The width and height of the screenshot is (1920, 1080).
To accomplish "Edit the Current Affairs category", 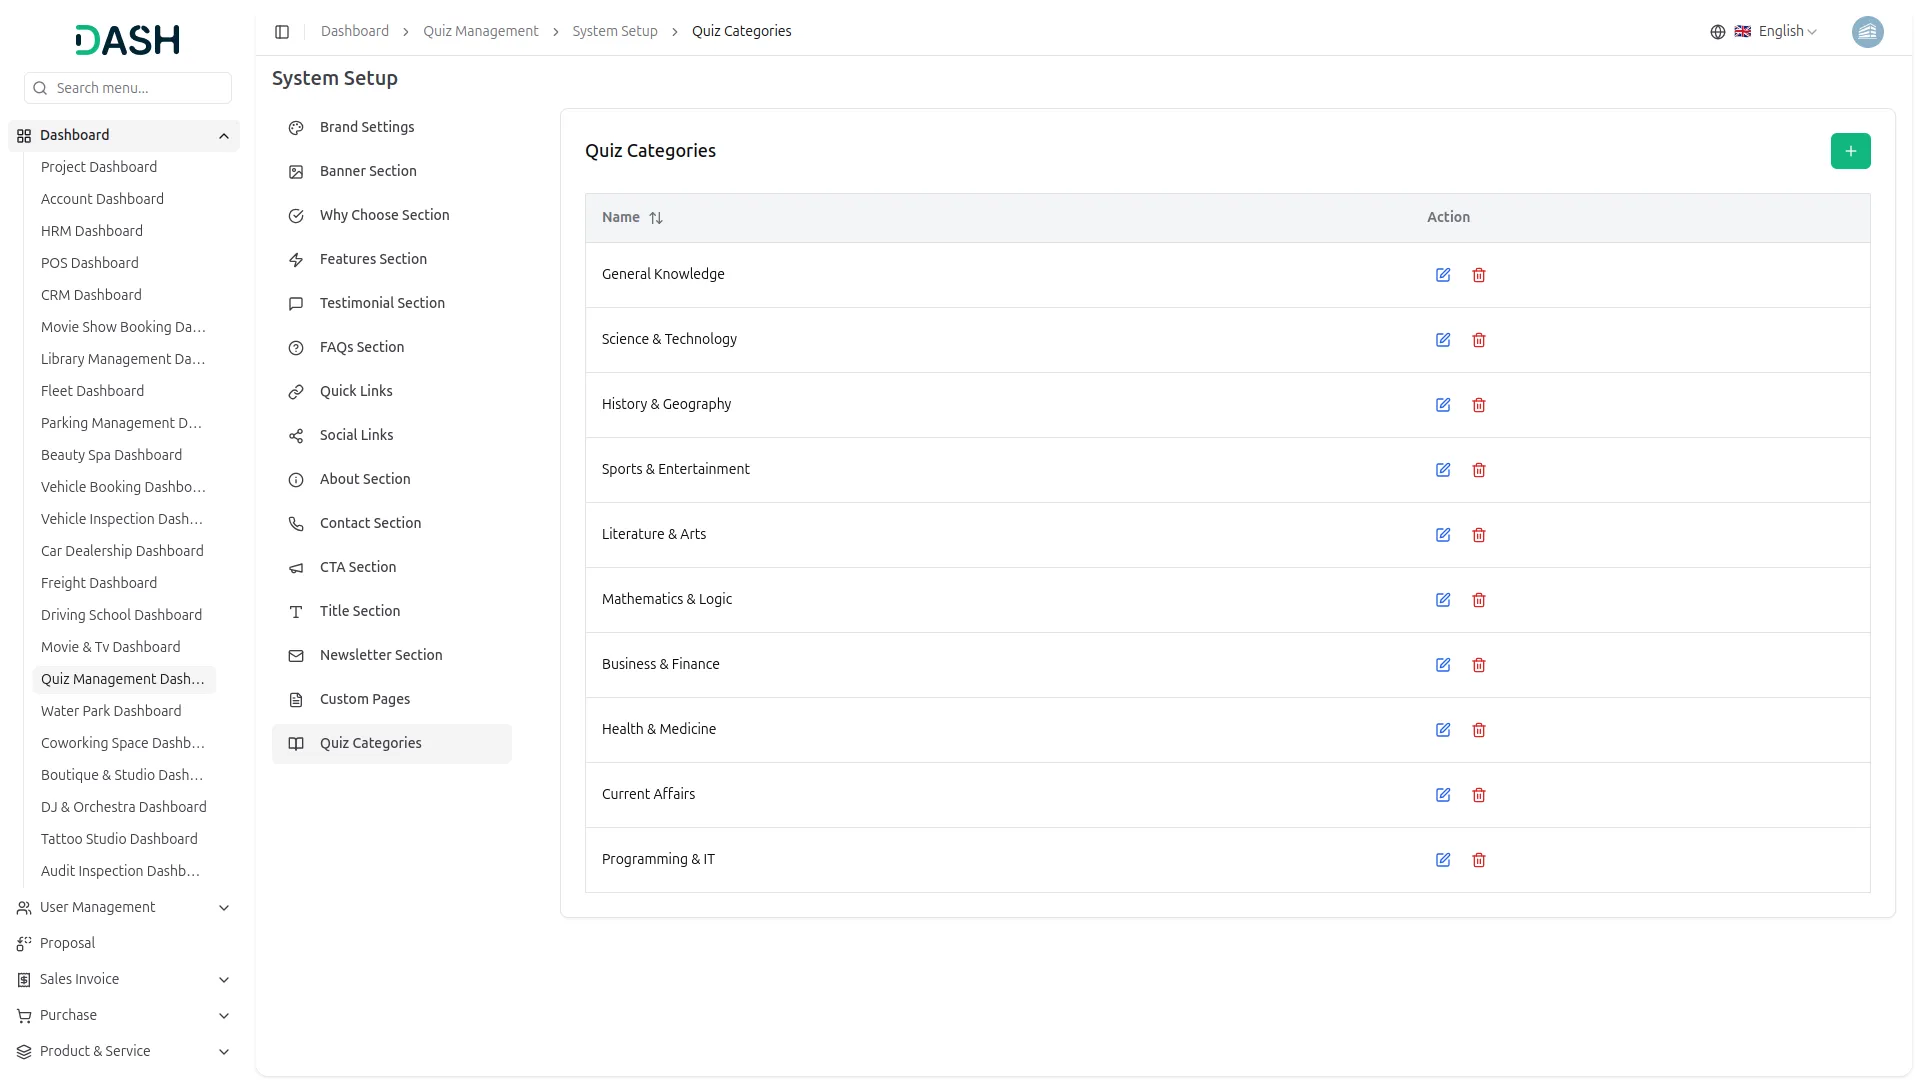I will pyautogui.click(x=1443, y=795).
